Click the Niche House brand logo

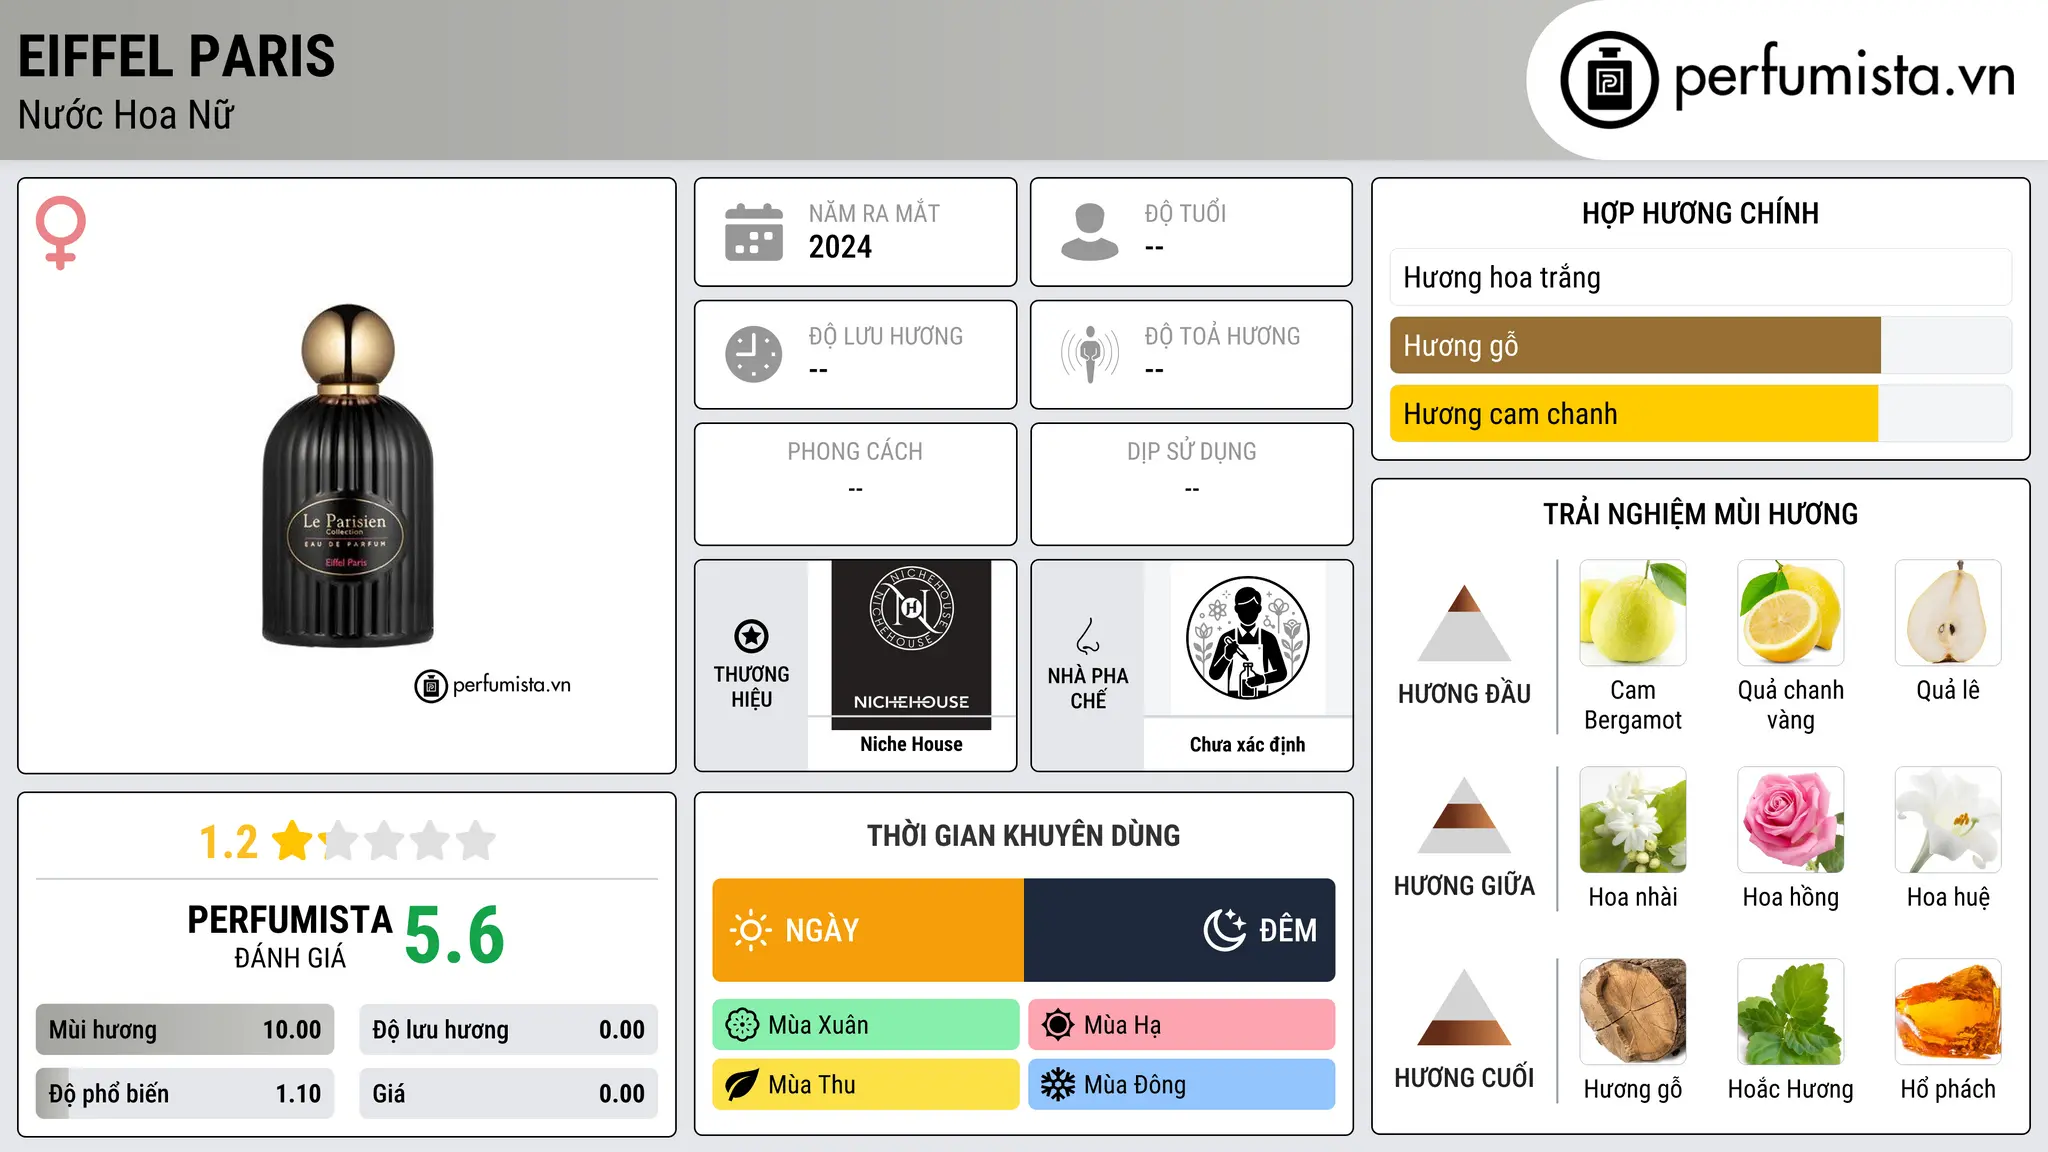(x=911, y=645)
